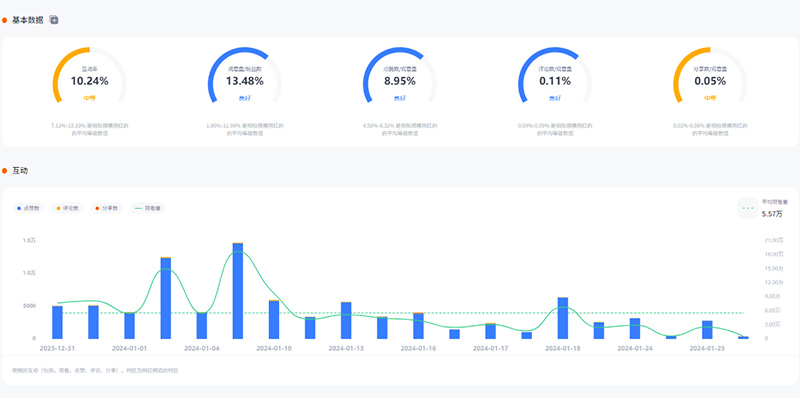
Task: Click the 13.48% gauge
Action: (244, 76)
